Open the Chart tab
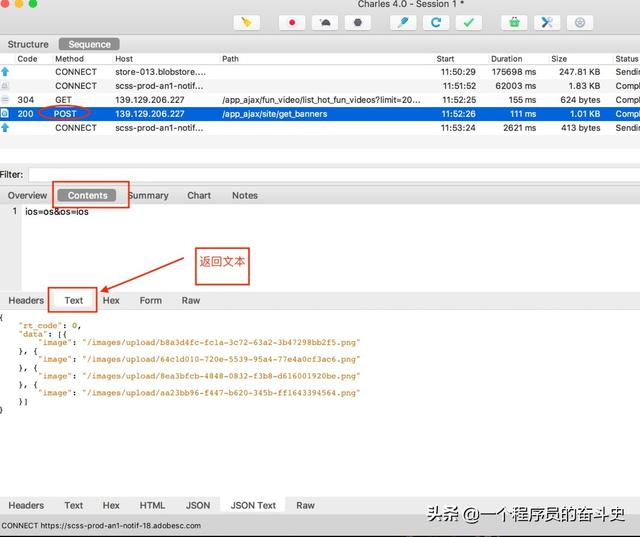 [x=199, y=195]
